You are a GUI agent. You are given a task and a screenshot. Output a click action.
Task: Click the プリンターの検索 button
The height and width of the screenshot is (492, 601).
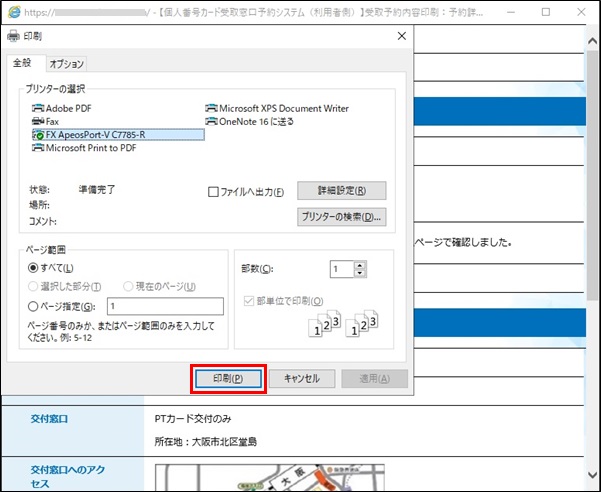pyautogui.click(x=341, y=217)
